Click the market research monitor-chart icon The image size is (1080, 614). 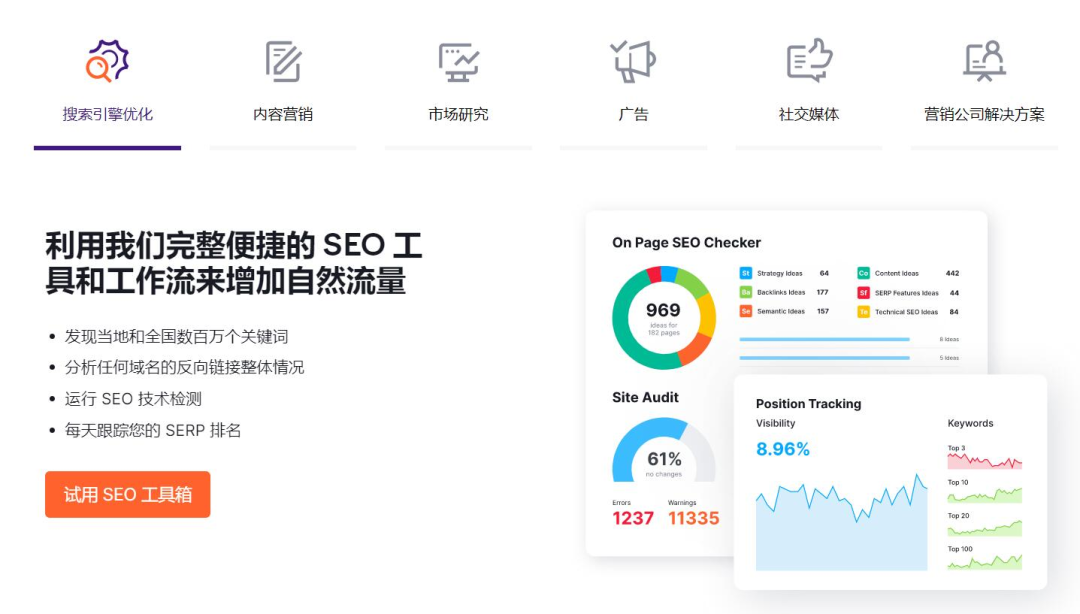click(458, 61)
